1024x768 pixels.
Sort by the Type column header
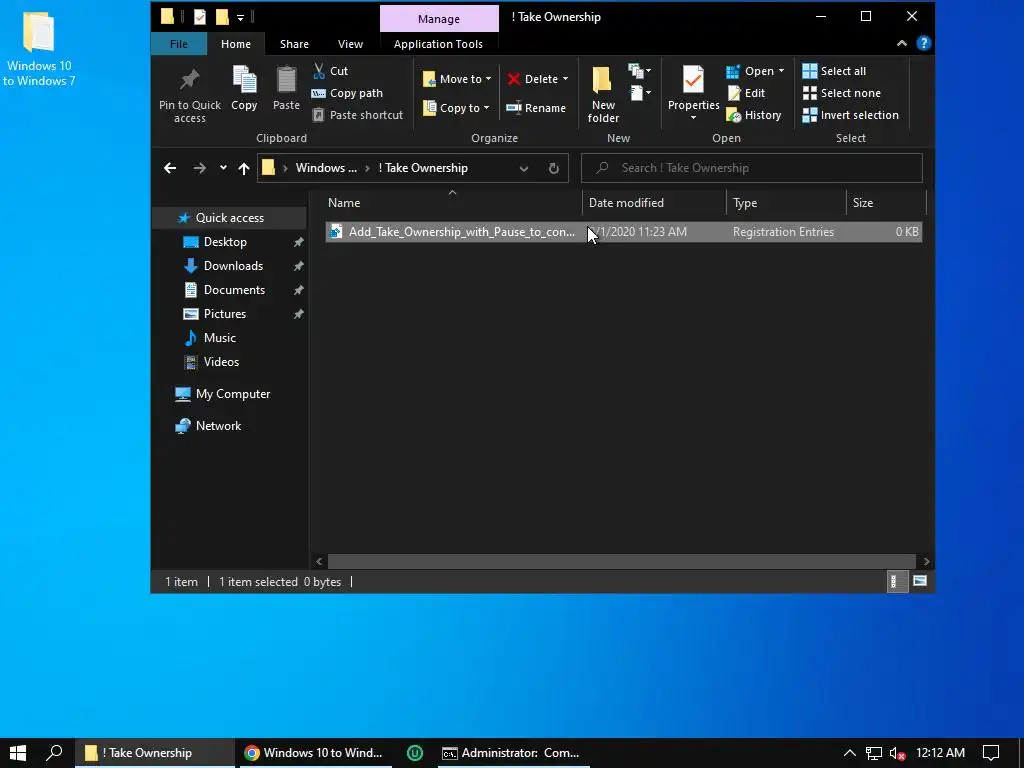click(x=786, y=202)
